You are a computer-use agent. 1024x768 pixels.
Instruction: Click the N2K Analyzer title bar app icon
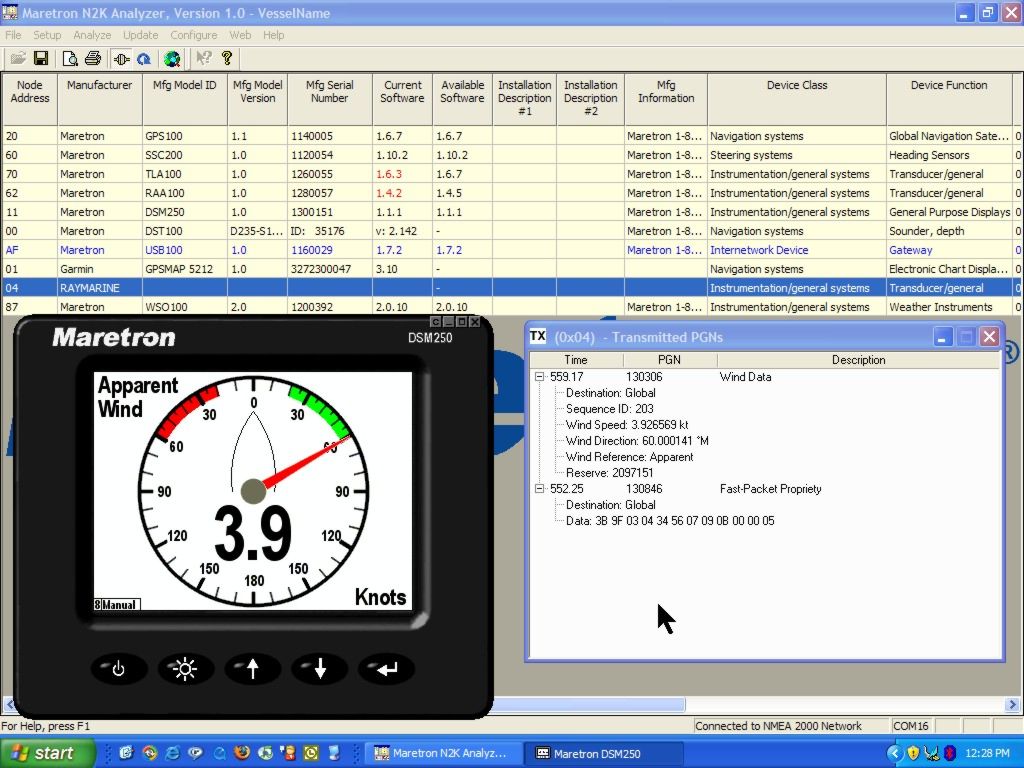coord(10,12)
